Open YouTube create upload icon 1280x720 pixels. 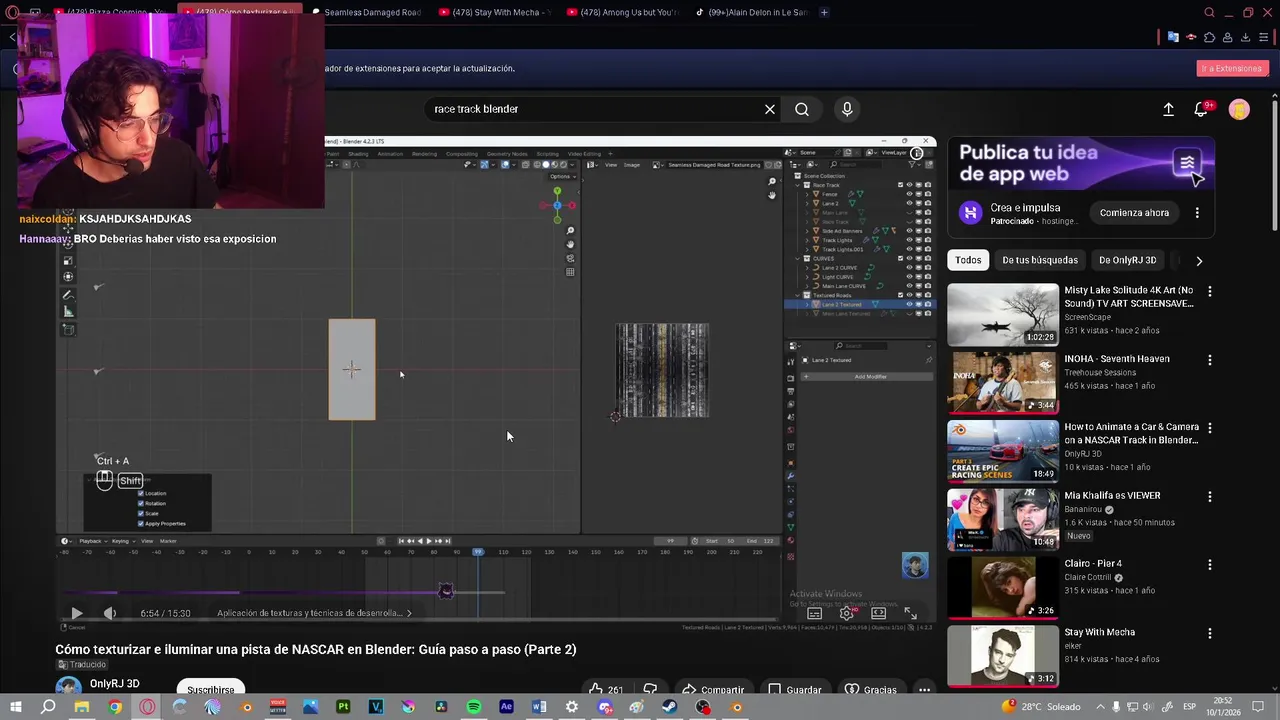click(1168, 109)
